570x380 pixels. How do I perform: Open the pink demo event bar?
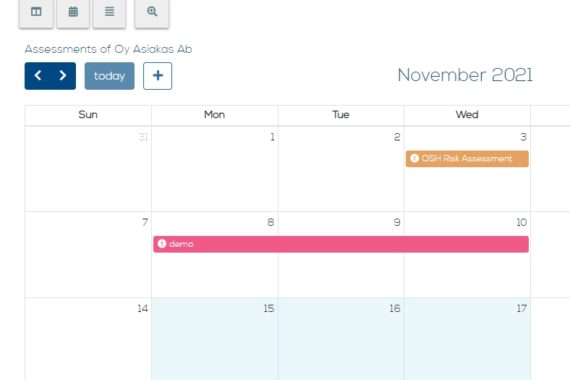[341, 244]
